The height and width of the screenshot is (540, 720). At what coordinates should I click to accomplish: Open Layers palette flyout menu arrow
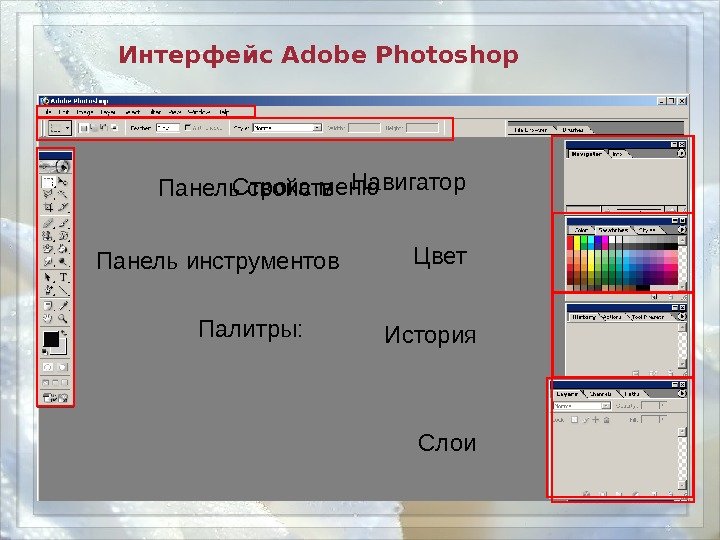coord(682,394)
